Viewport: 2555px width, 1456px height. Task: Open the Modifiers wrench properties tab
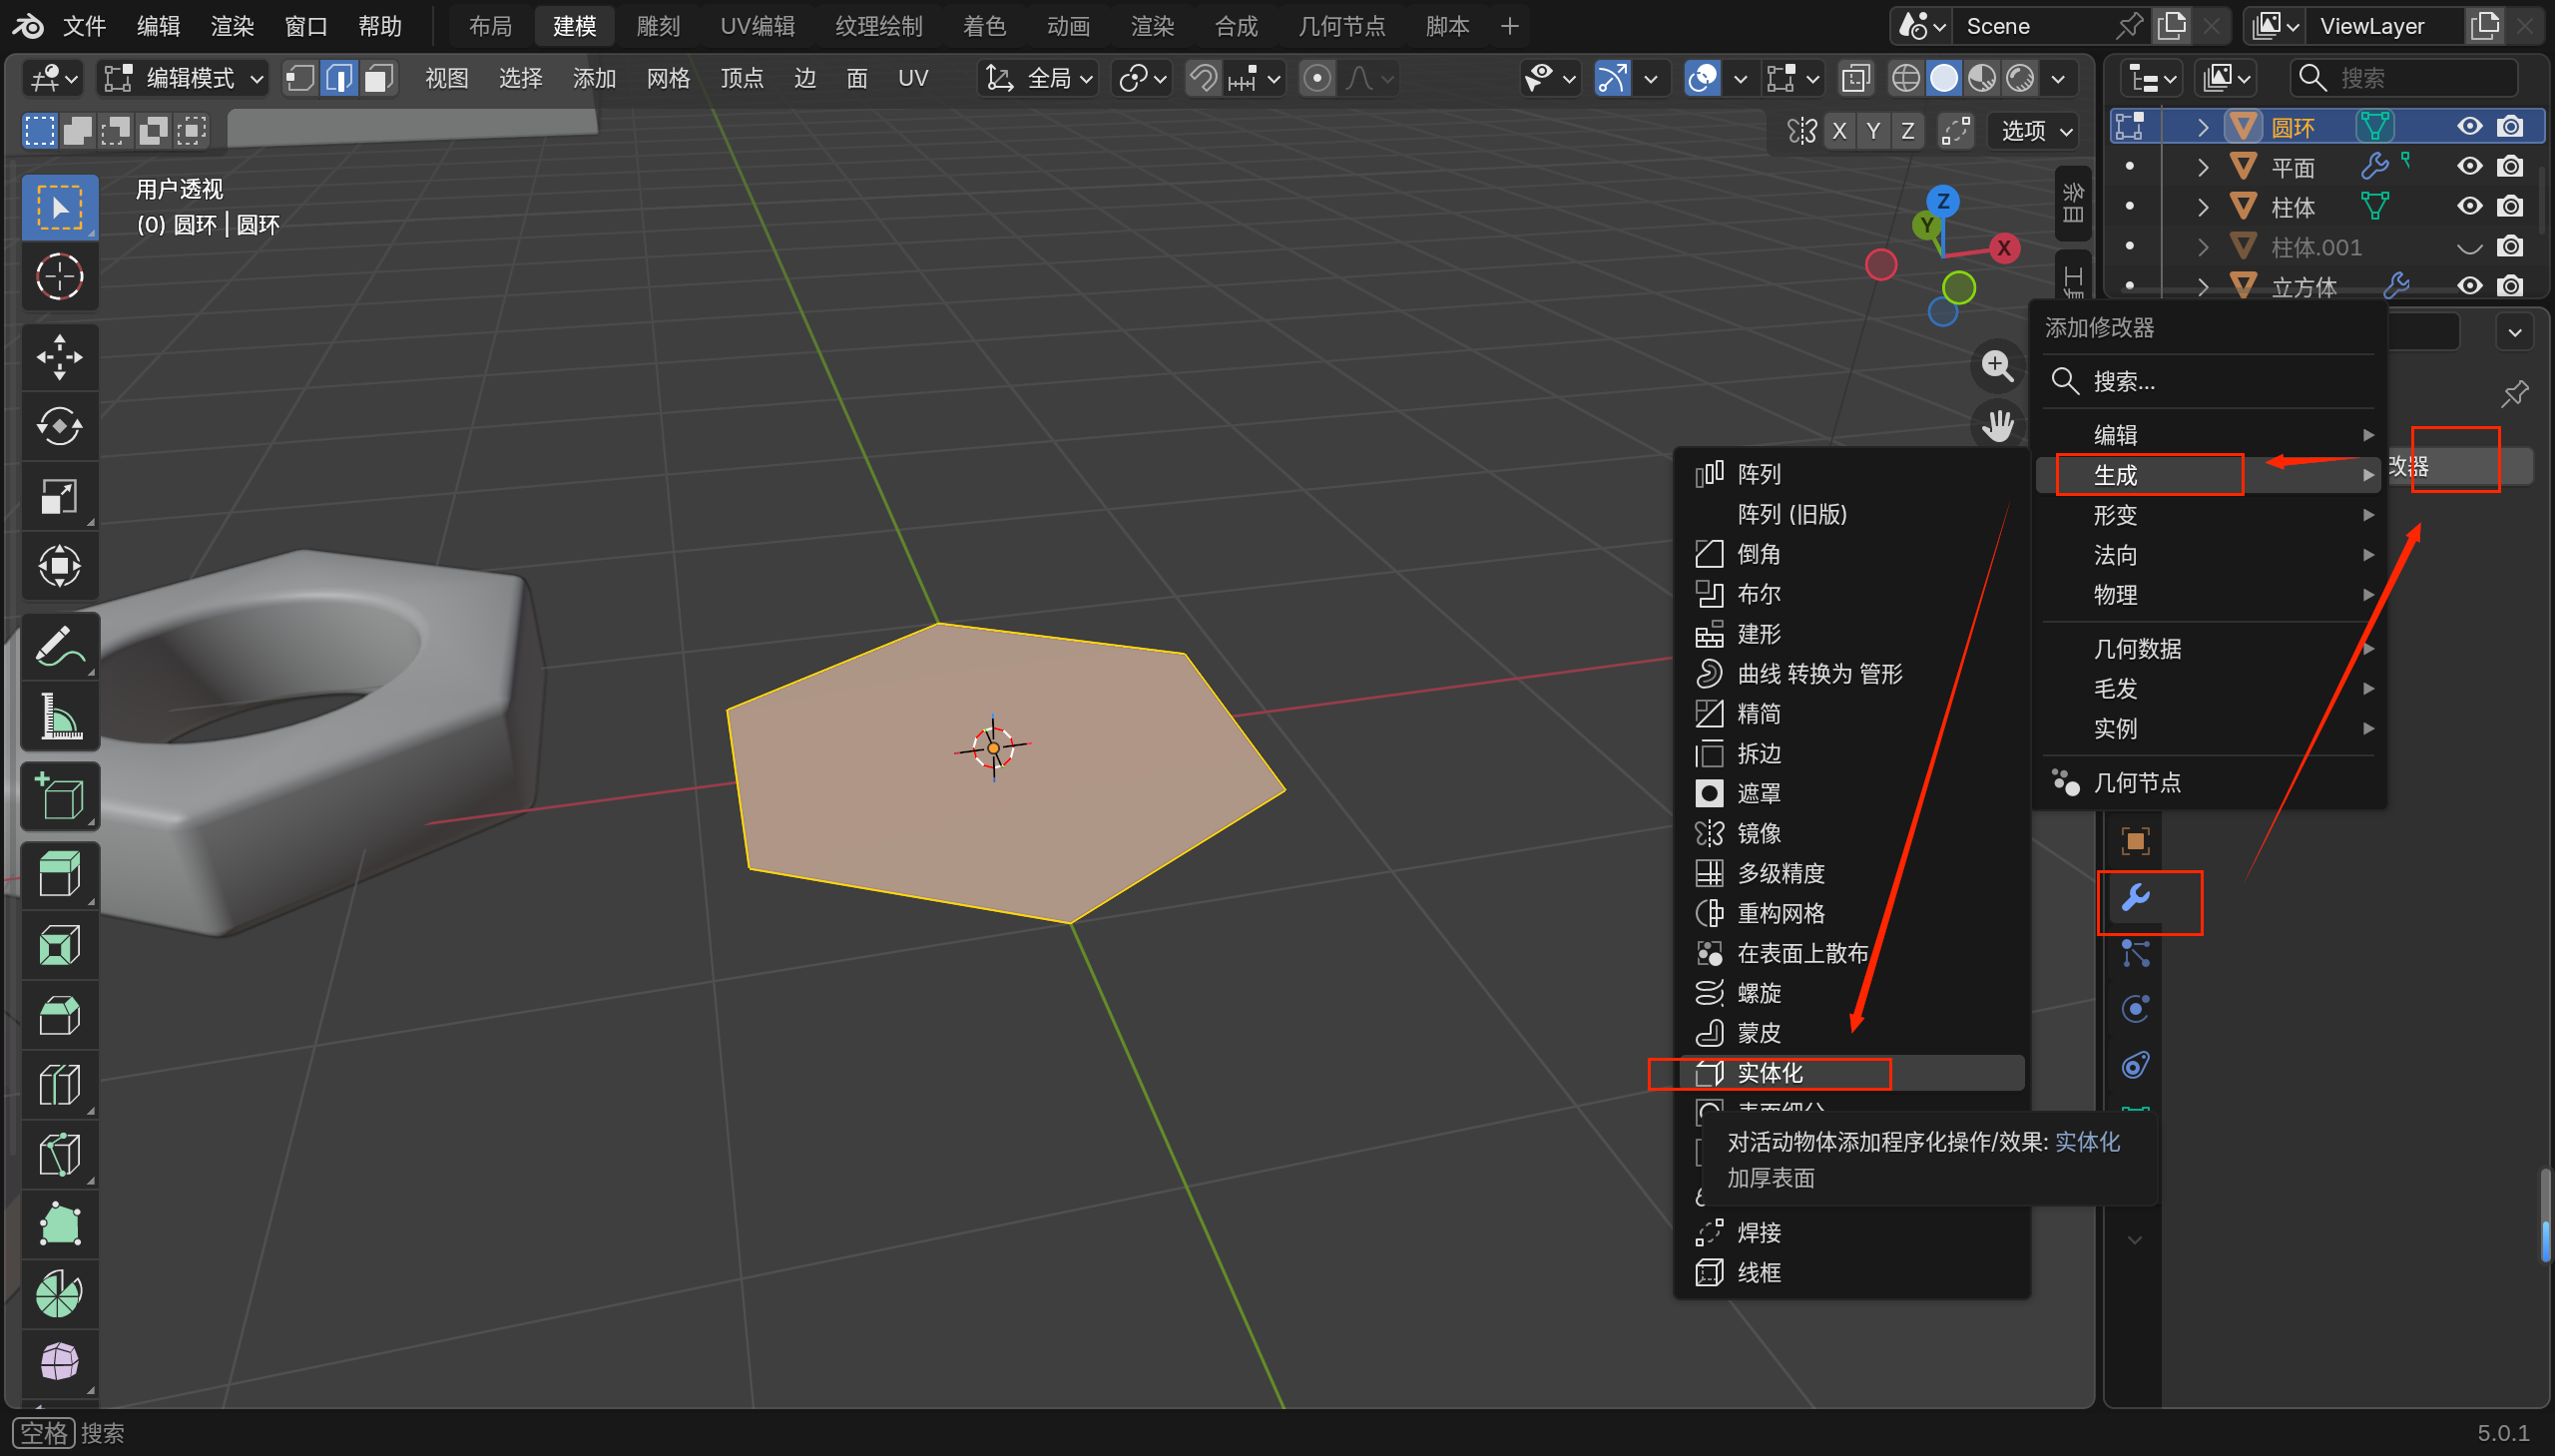coord(2135,898)
